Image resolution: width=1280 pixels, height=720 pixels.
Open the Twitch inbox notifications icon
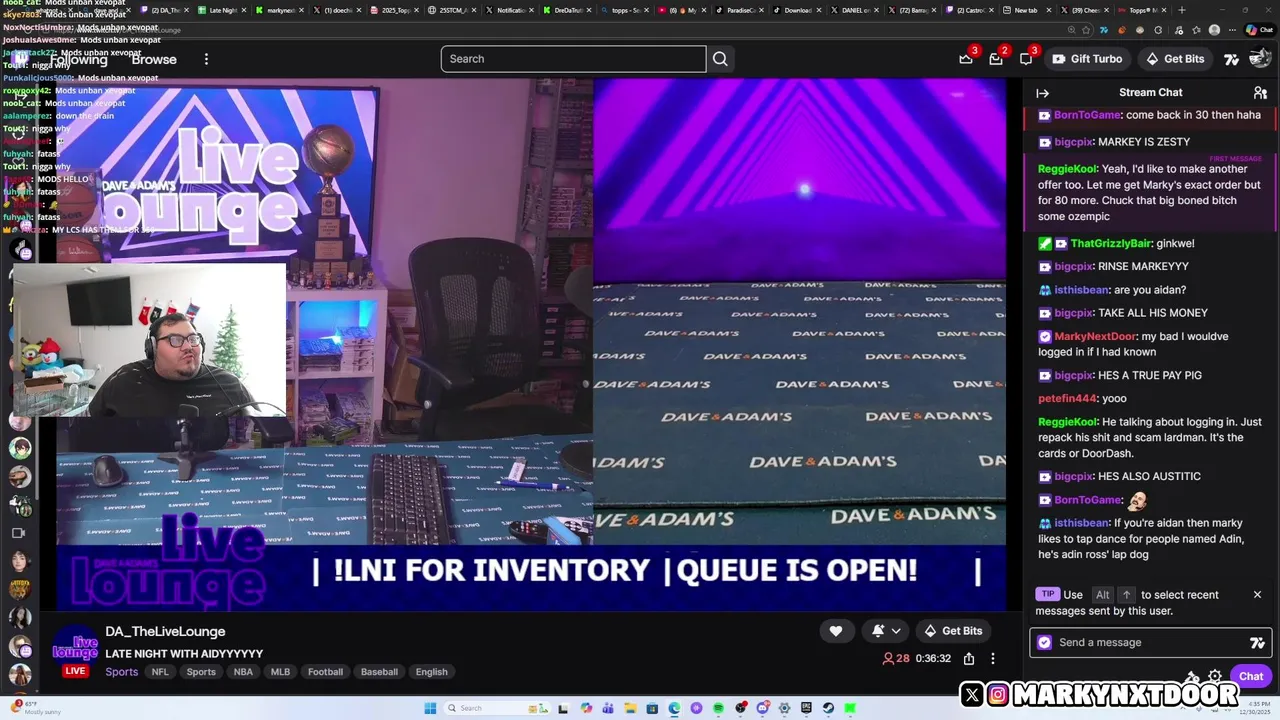coord(996,59)
